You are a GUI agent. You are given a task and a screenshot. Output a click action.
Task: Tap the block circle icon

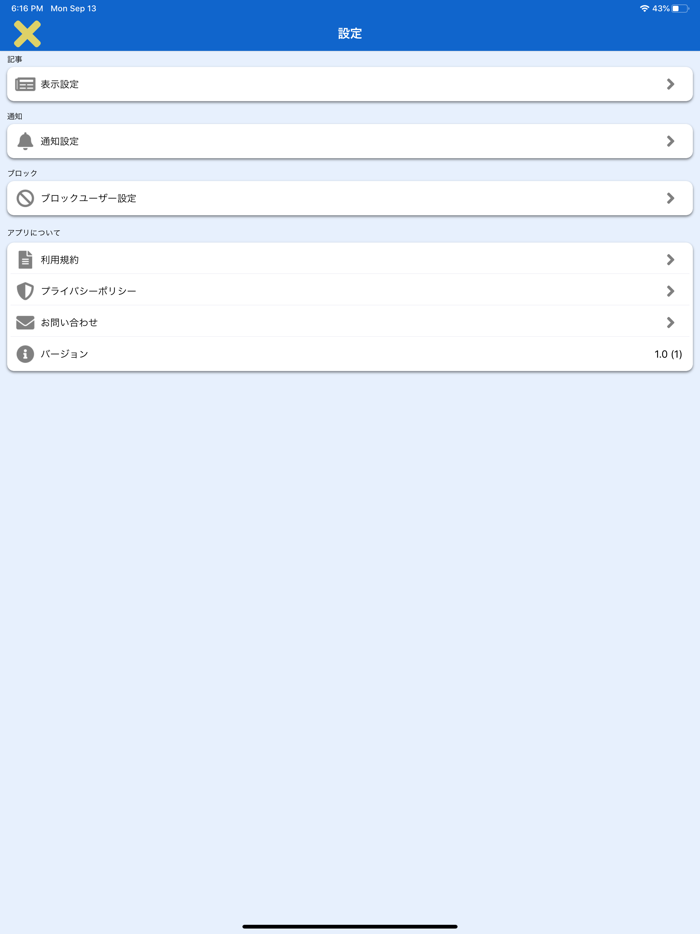[25, 199]
